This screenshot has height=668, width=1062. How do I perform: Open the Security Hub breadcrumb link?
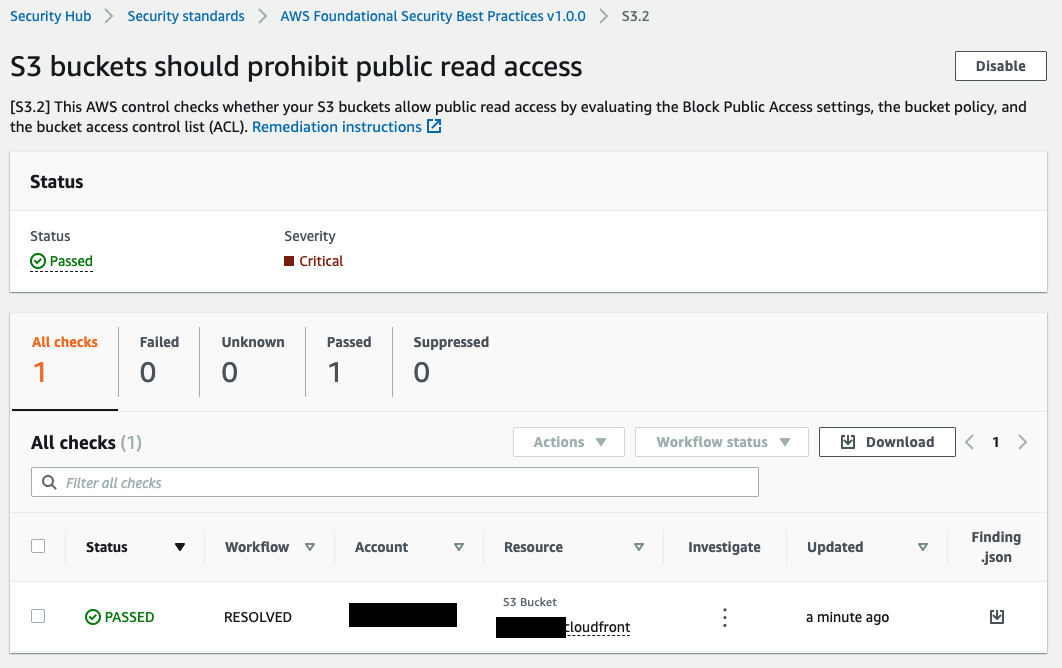pos(50,16)
